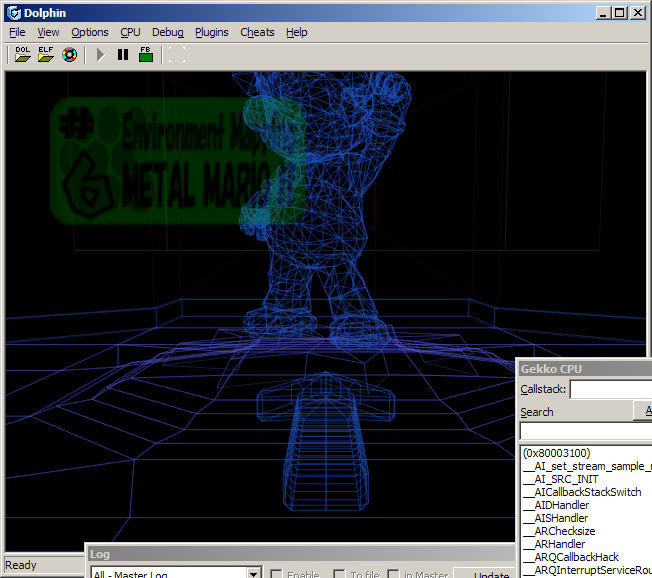Open a DOL file from toolbar

tap(22, 54)
